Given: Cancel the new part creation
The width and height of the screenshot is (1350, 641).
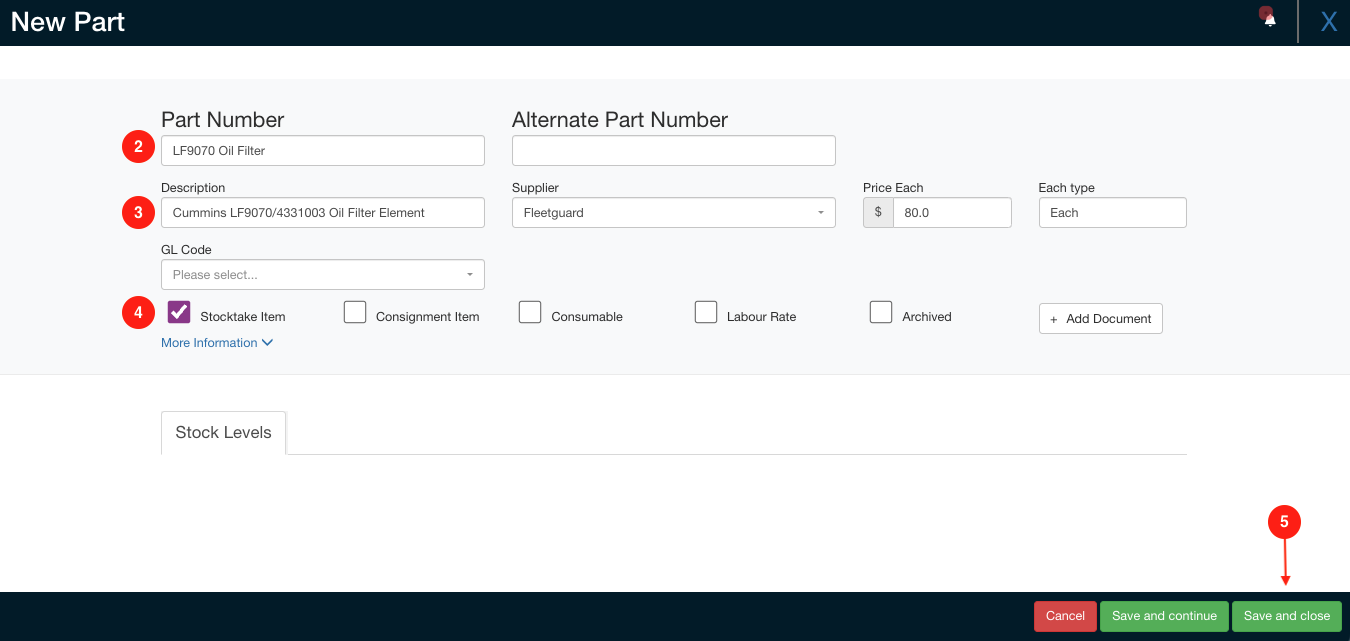Looking at the screenshot, I should click(1064, 616).
